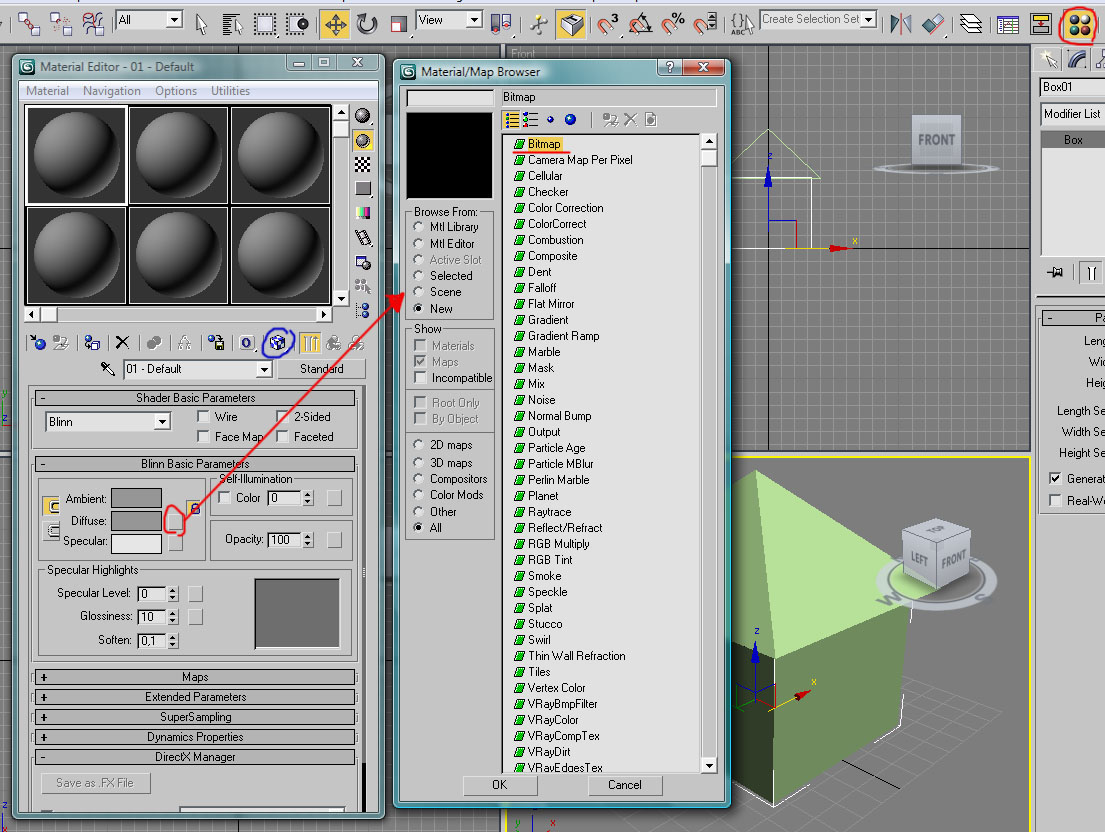Click the Mirror tool icon
Screen dimensions: 1105x832
[901, 23]
